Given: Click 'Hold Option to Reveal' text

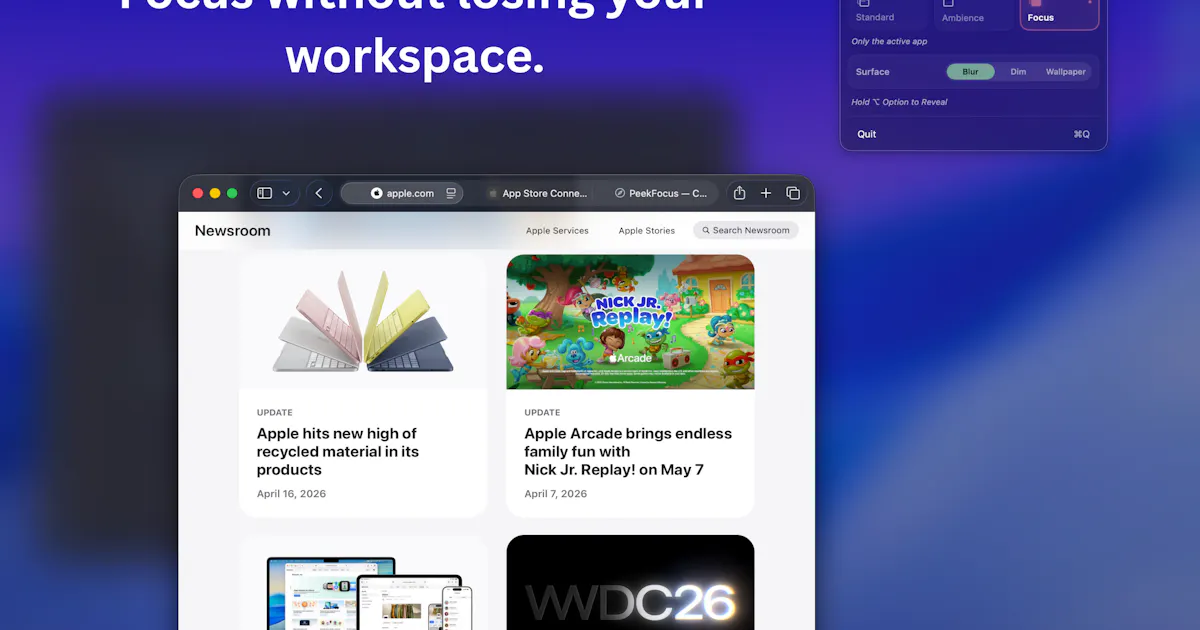Looking at the screenshot, I should pyautogui.click(x=899, y=102).
